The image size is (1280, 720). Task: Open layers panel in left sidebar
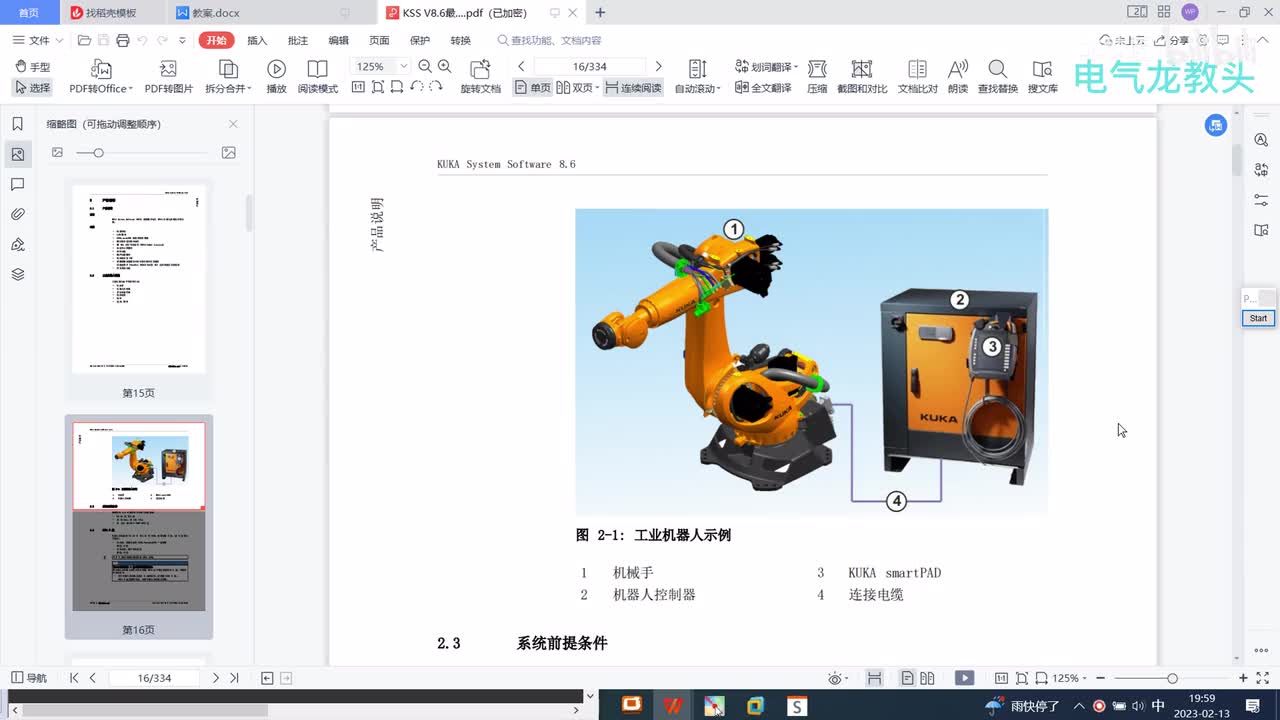click(17, 274)
